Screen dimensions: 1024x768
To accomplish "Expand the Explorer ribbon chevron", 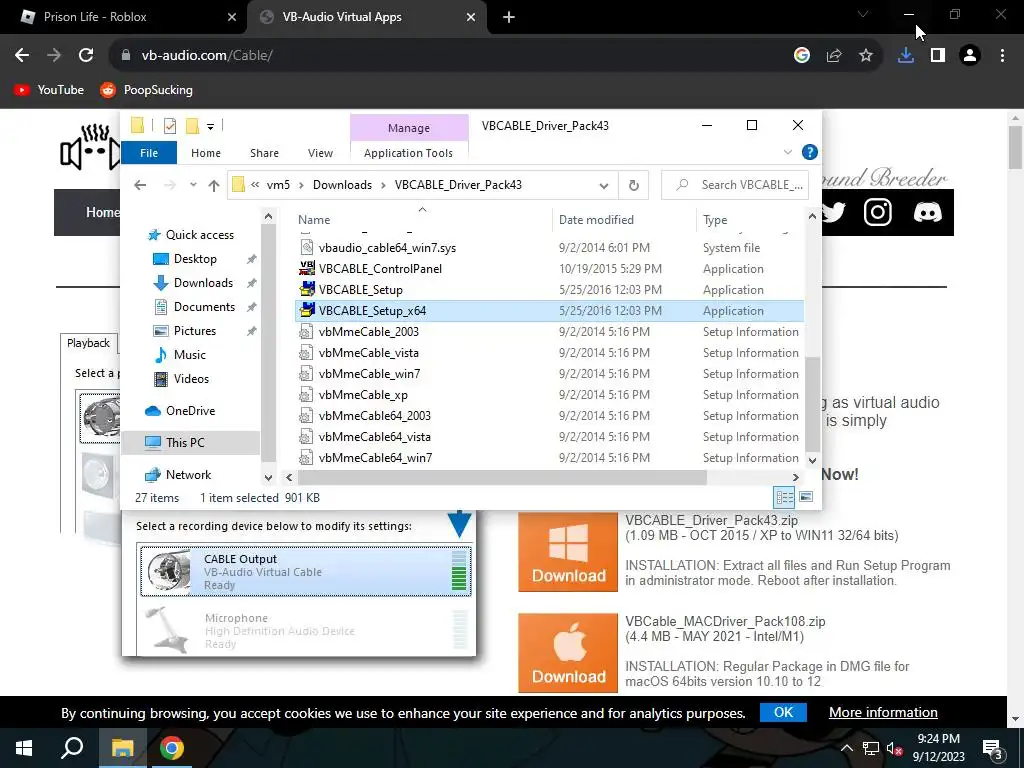I will pos(788,152).
